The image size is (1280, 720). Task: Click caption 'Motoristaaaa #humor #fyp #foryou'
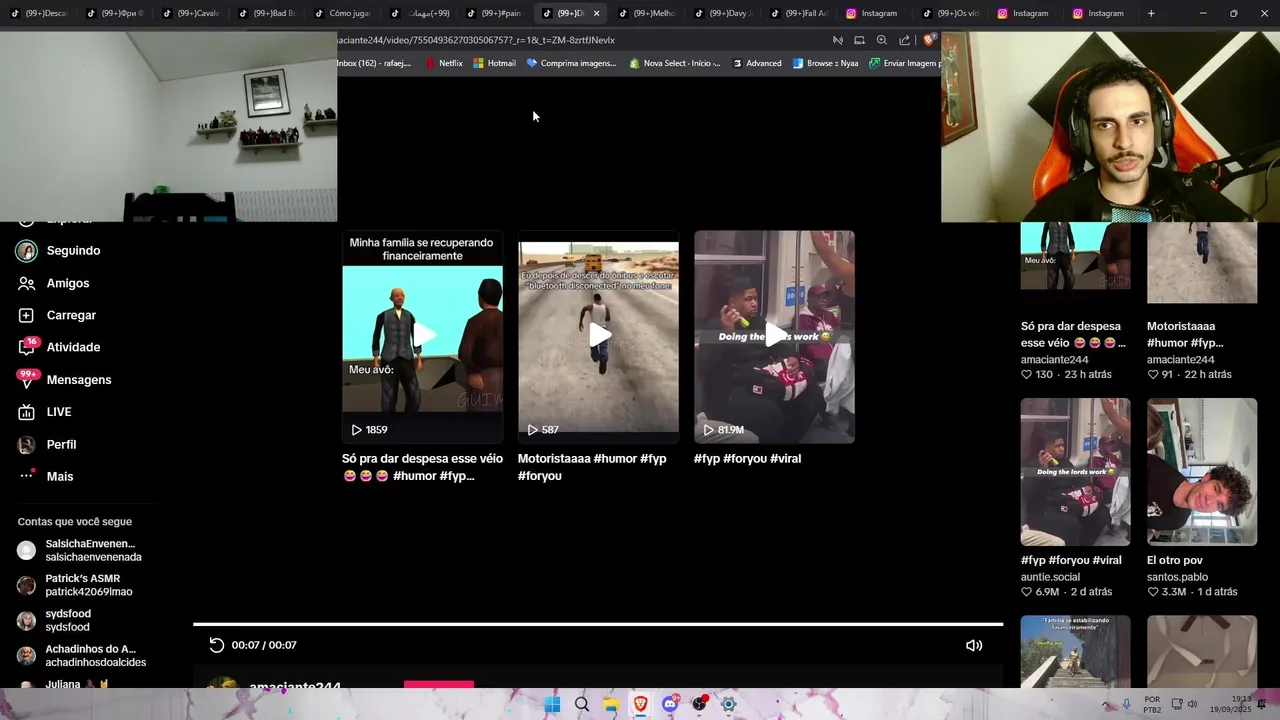(x=592, y=467)
